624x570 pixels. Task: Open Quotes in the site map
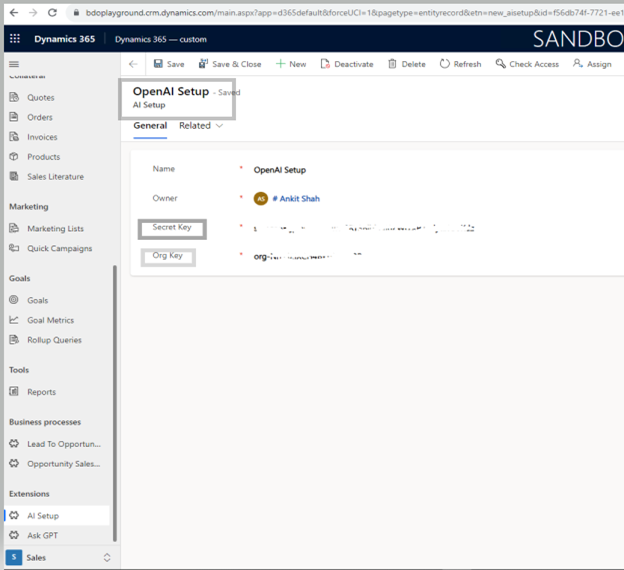coord(41,98)
